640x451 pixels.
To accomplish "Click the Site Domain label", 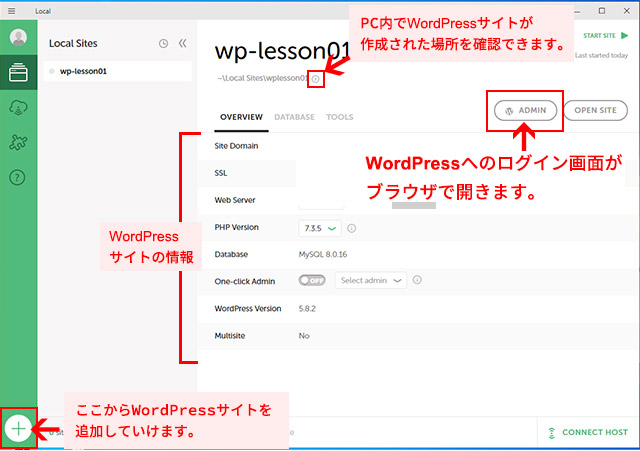I will [236, 146].
